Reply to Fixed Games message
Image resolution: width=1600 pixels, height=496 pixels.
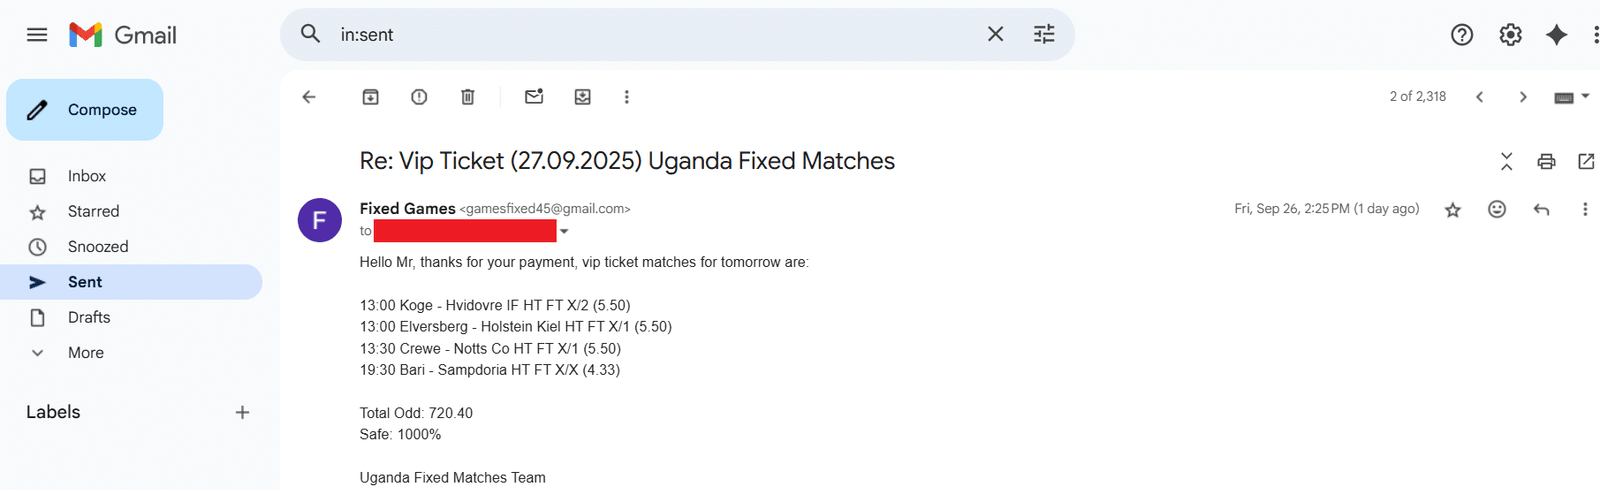[x=1541, y=209]
